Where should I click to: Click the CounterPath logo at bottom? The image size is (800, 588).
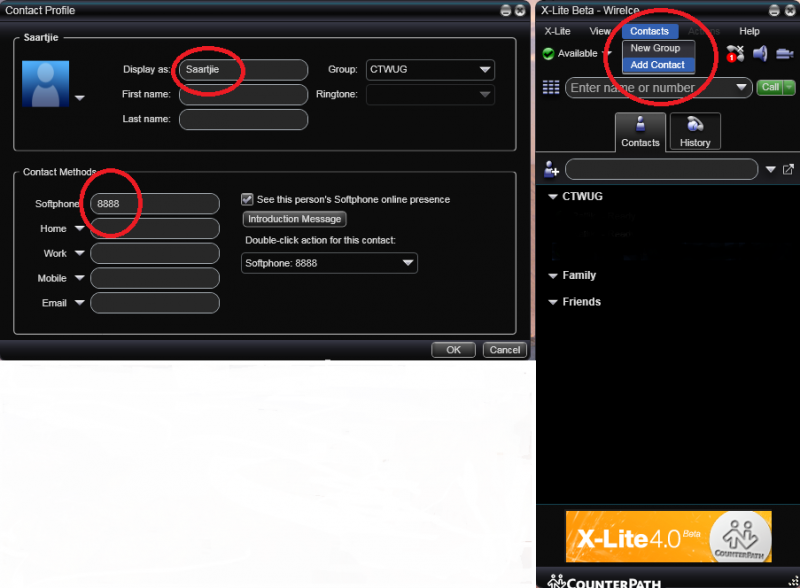(x=604, y=581)
